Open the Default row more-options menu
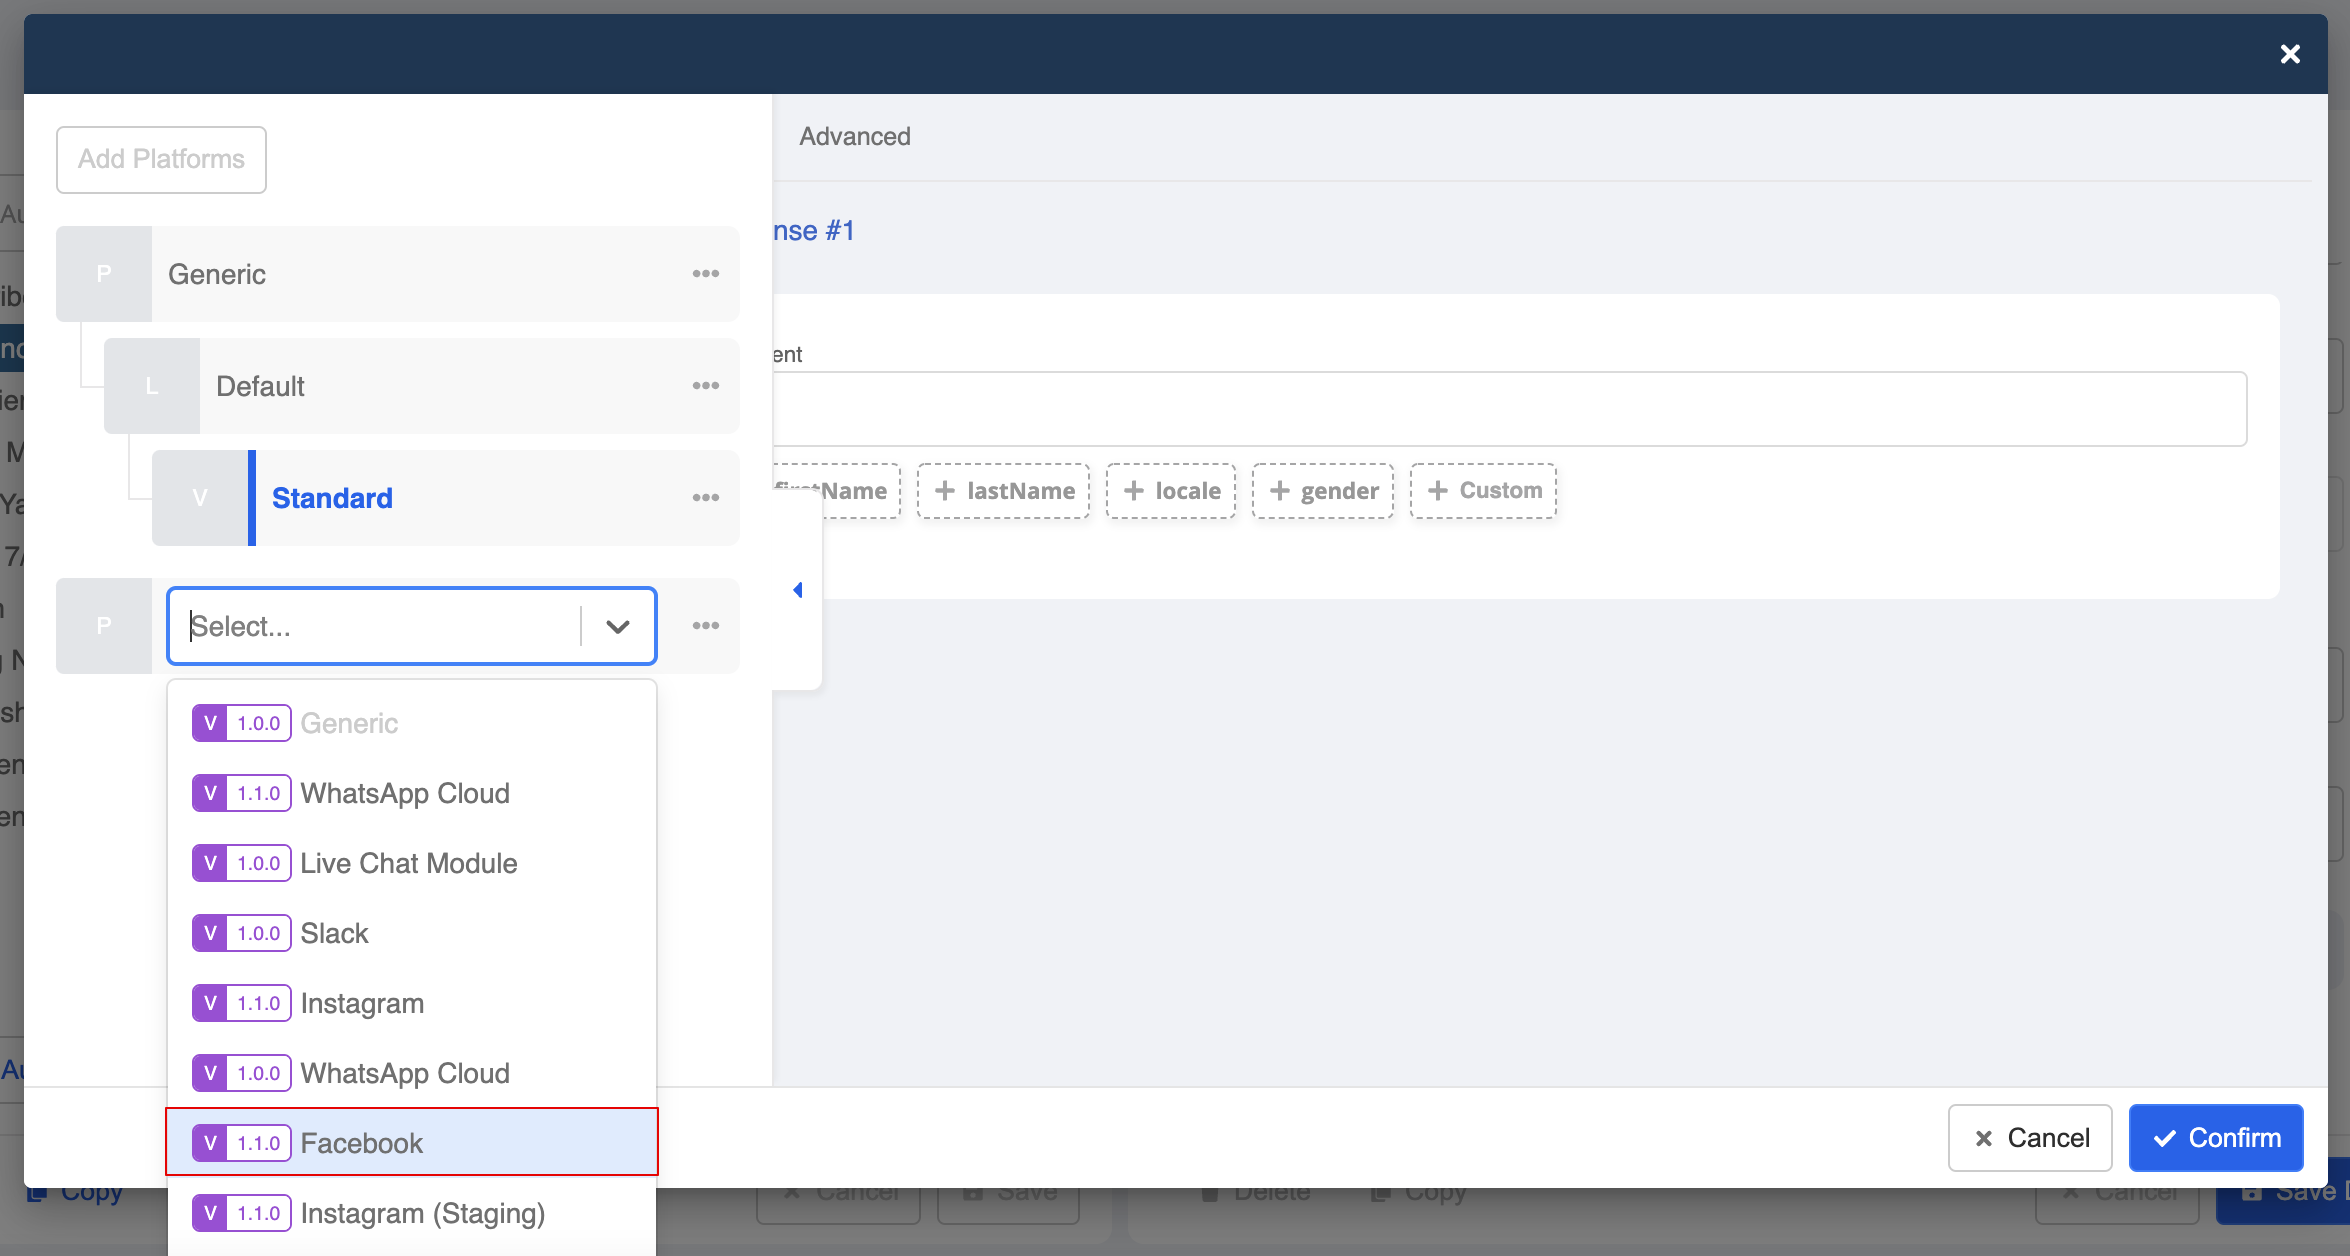The width and height of the screenshot is (2350, 1256). pos(706,386)
